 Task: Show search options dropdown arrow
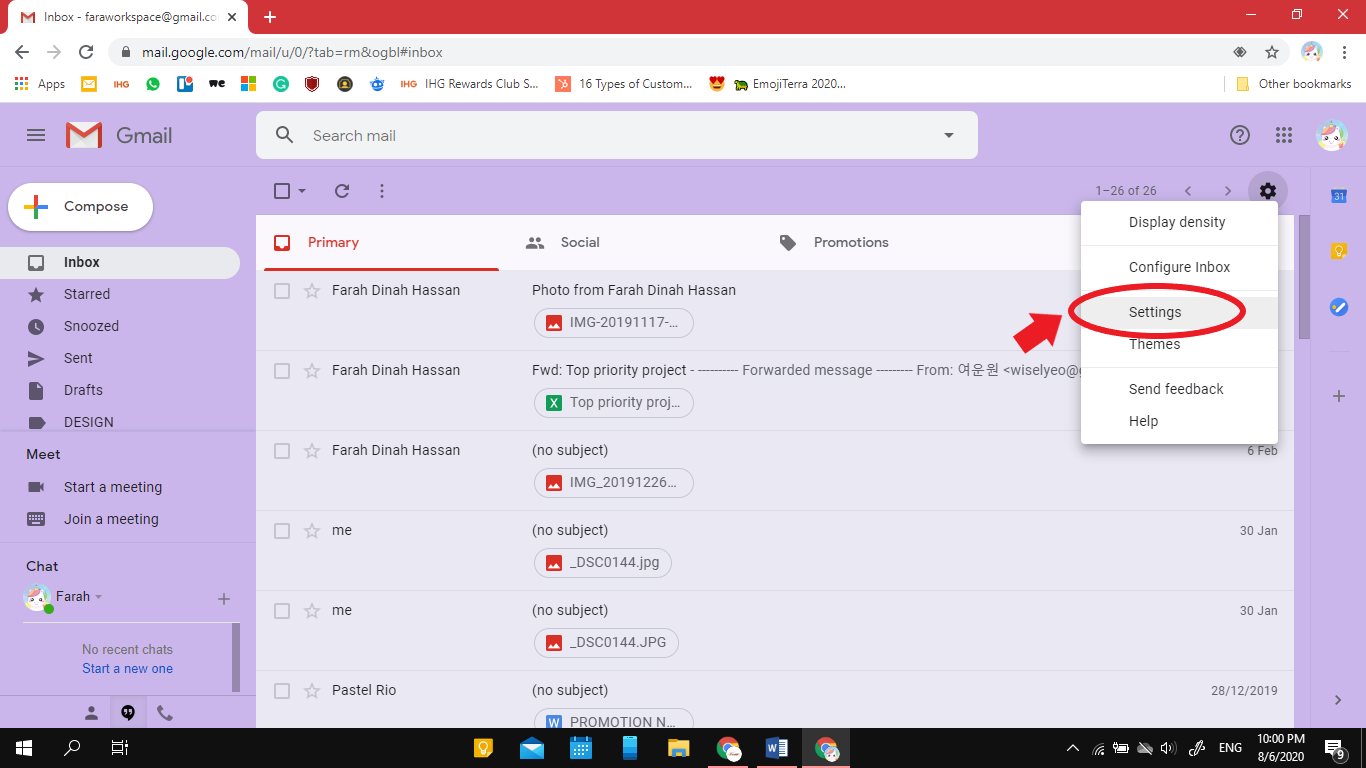949,135
